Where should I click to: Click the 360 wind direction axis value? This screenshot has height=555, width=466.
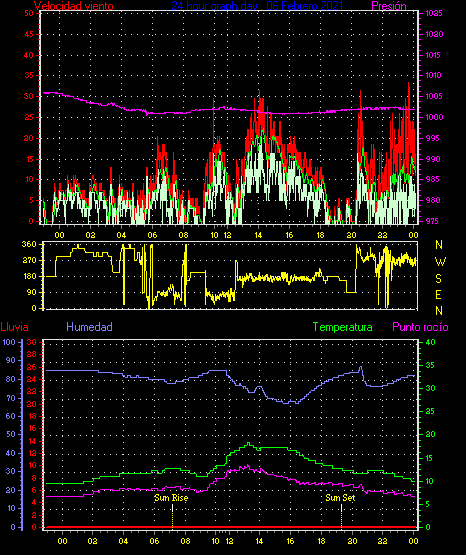[29, 244]
